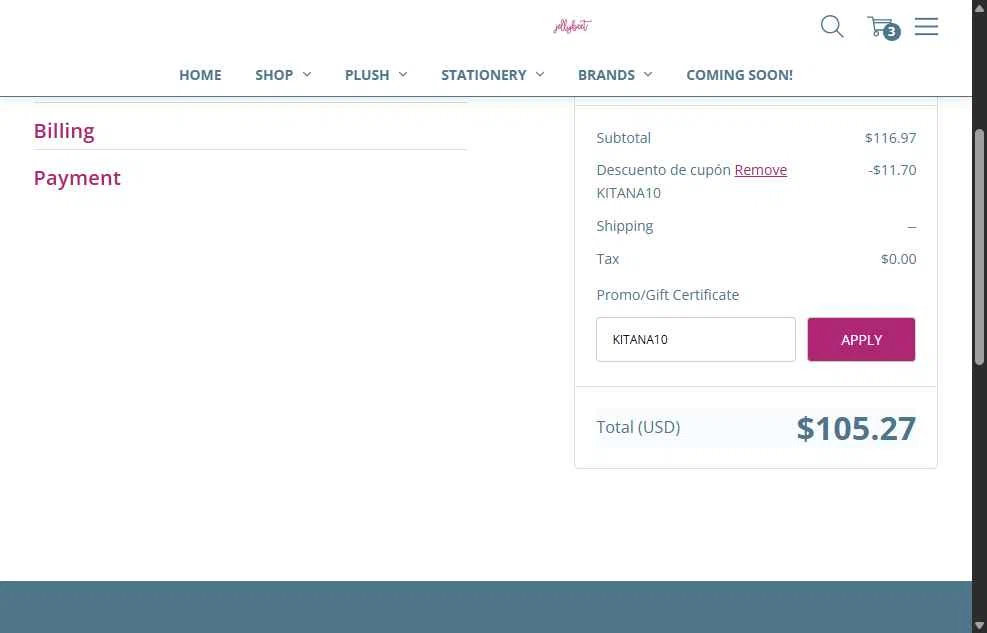
Task: Expand the STATIONERY dropdown chevron
Action: tap(540, 74)
